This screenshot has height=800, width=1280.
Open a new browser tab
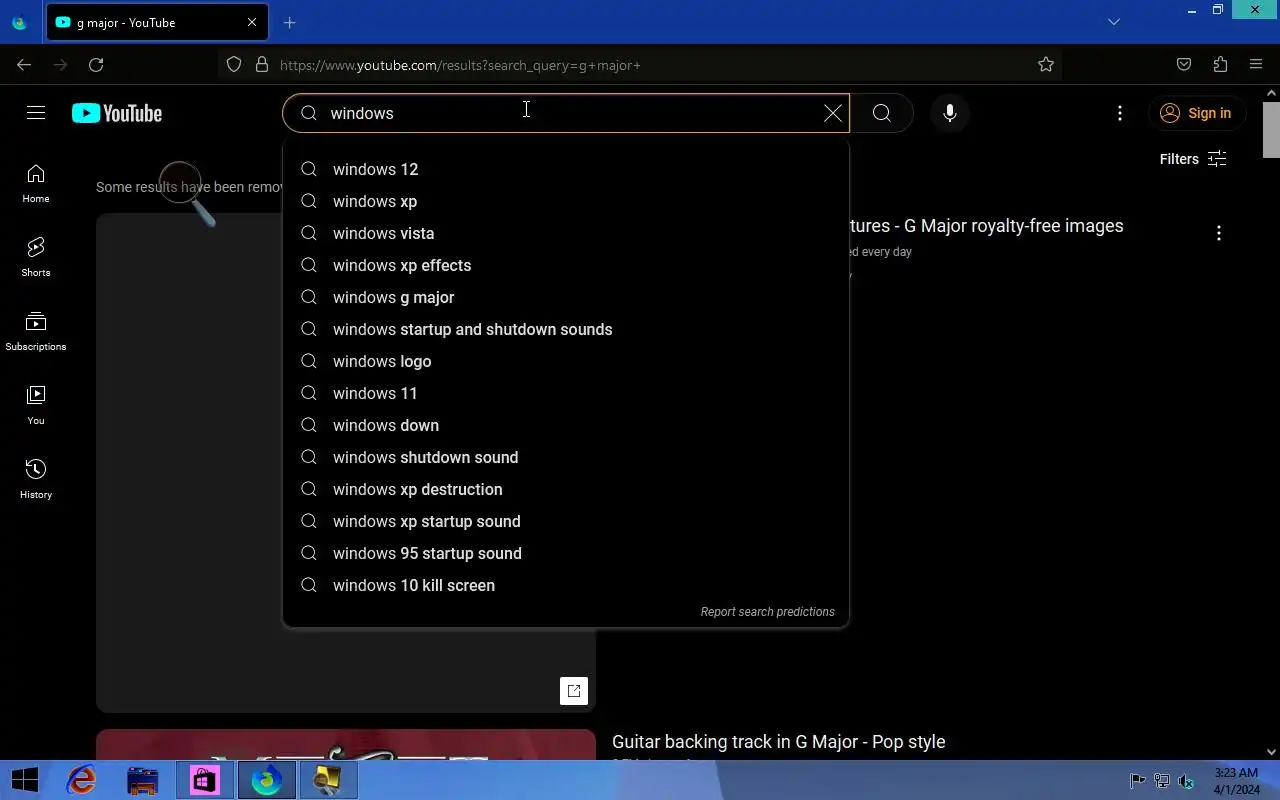289,23
